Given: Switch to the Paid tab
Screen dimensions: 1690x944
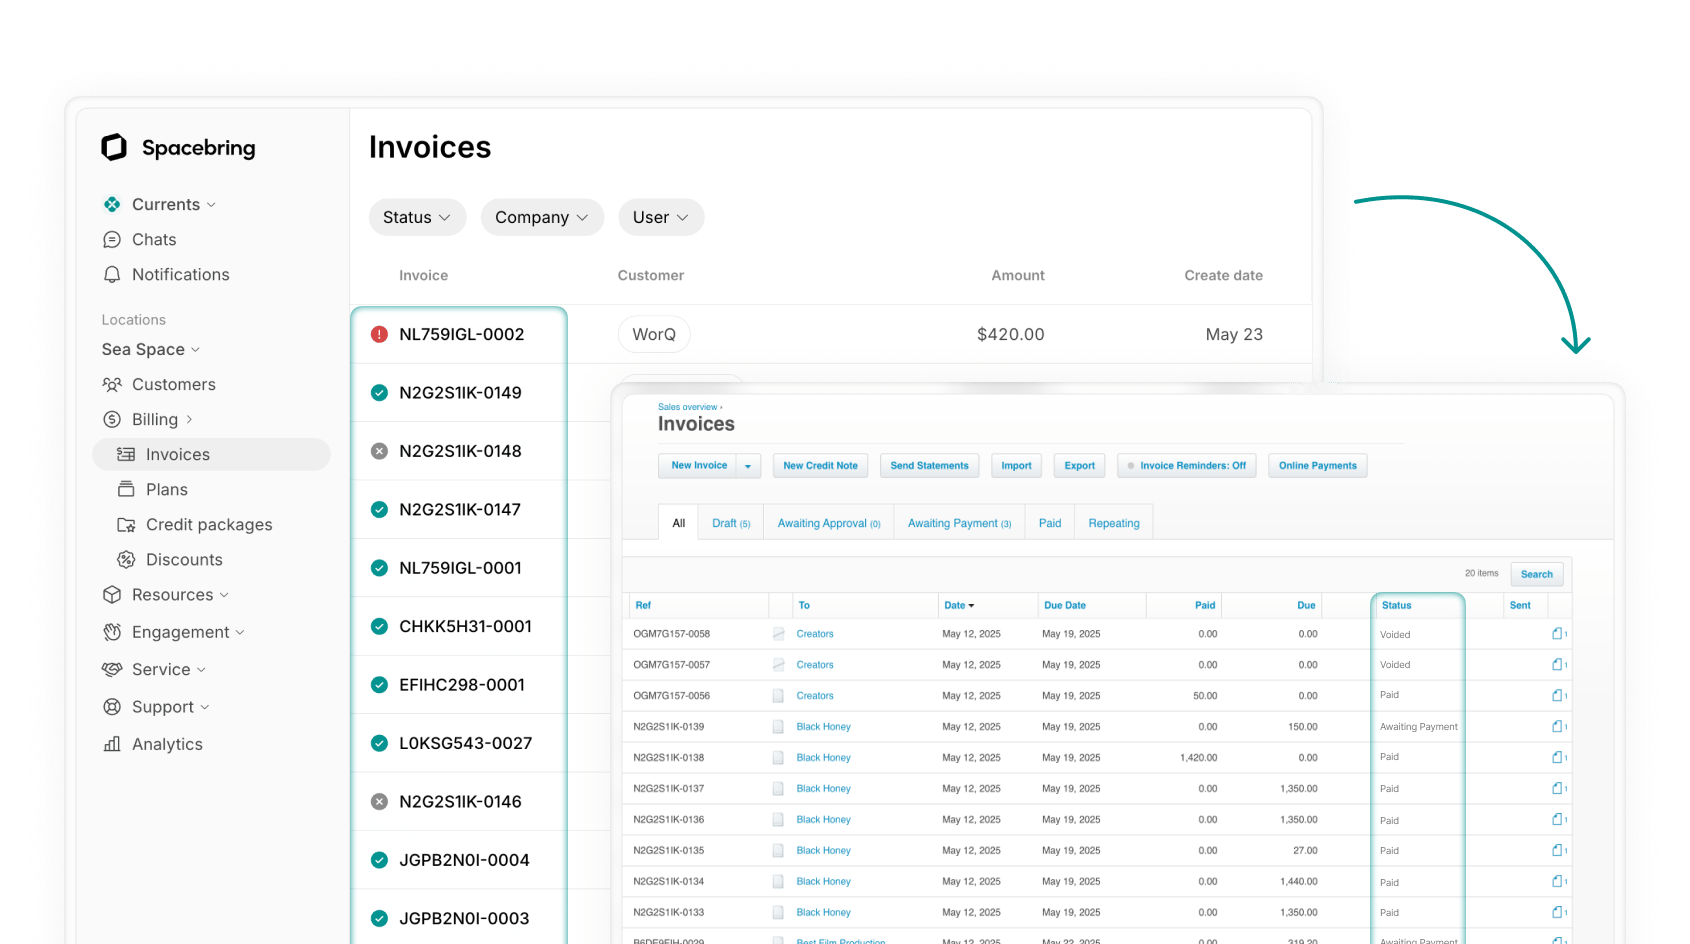Looking at the screenshot, I should (1050, 523).
